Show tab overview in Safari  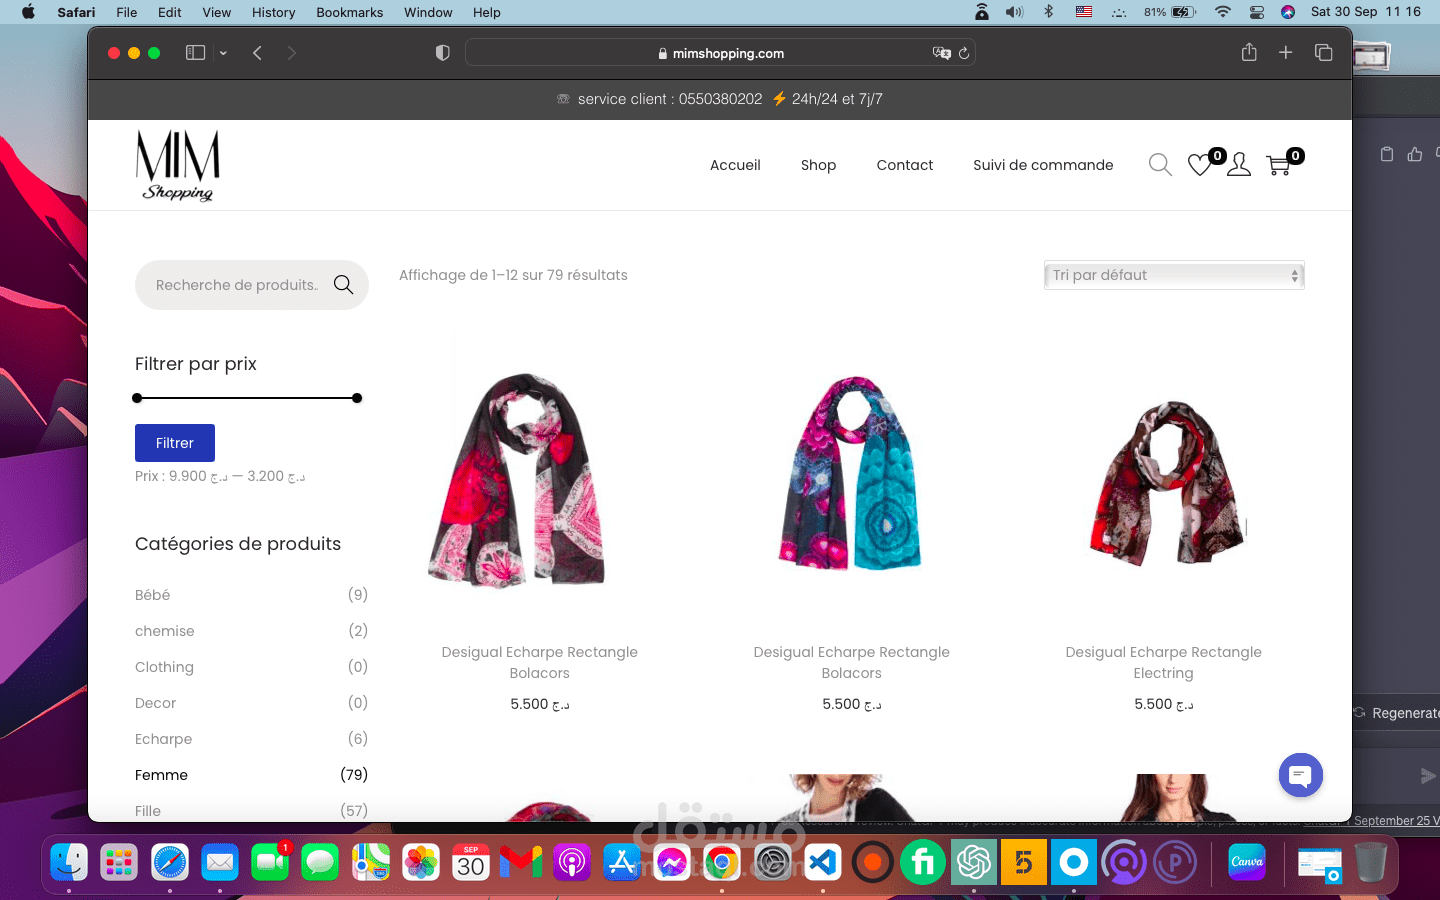pos(1323,52)
